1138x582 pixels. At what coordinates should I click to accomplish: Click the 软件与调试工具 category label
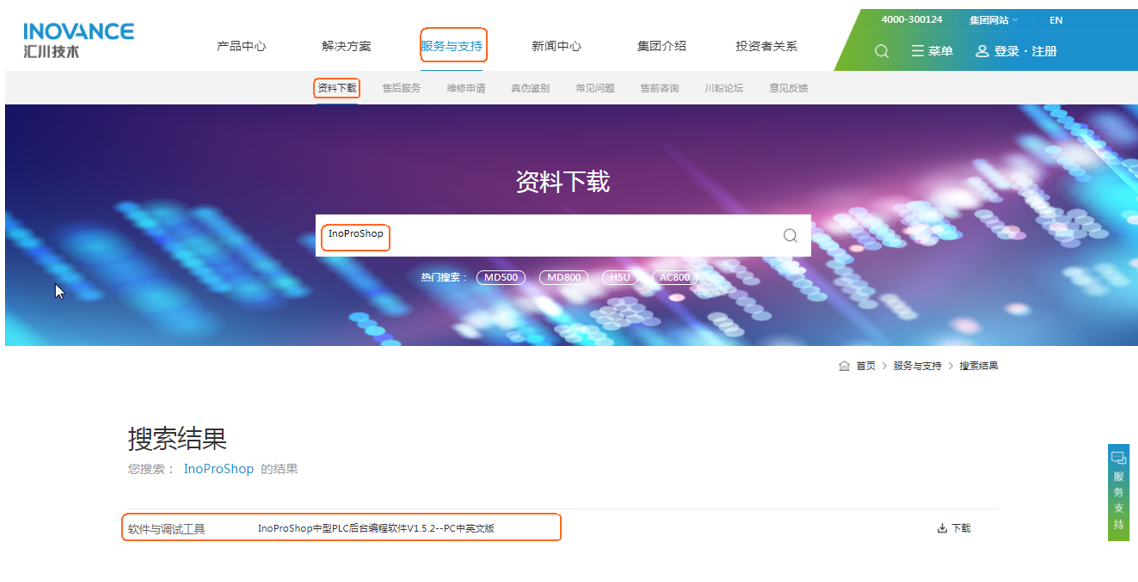click(167, 529)
